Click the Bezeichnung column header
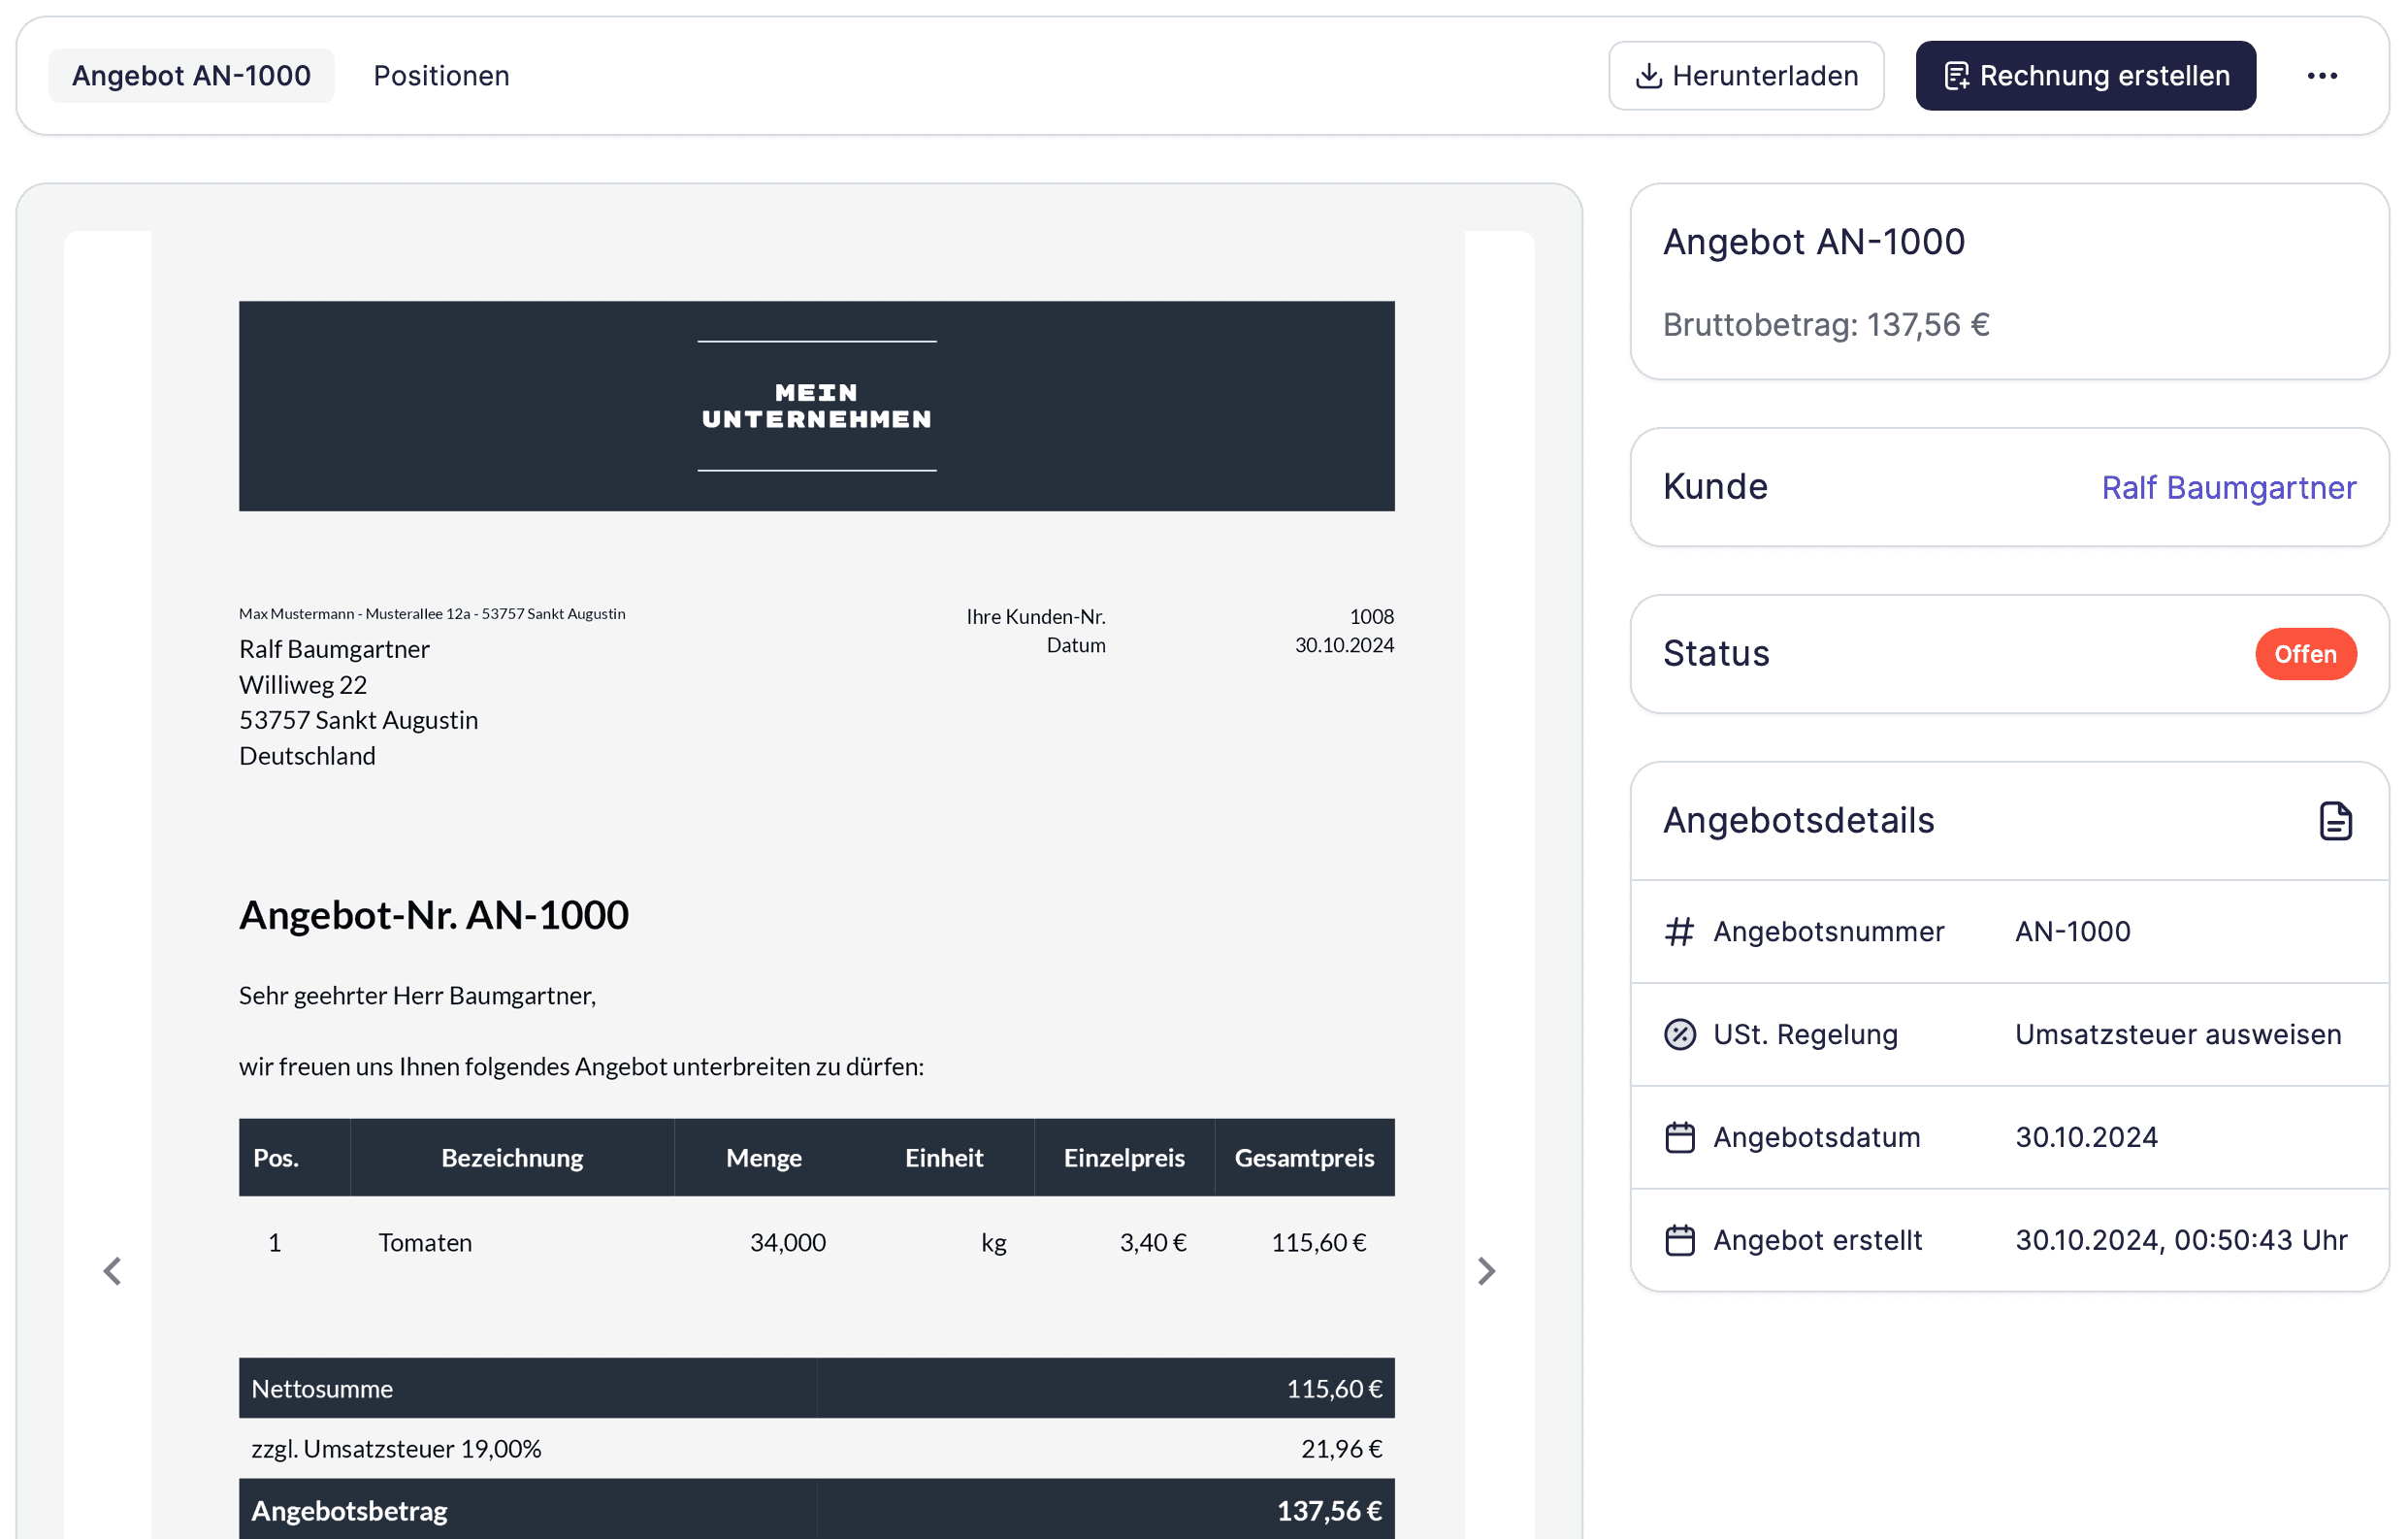This screenshot has width=2408, height=1539. [x=512, y=1158]
